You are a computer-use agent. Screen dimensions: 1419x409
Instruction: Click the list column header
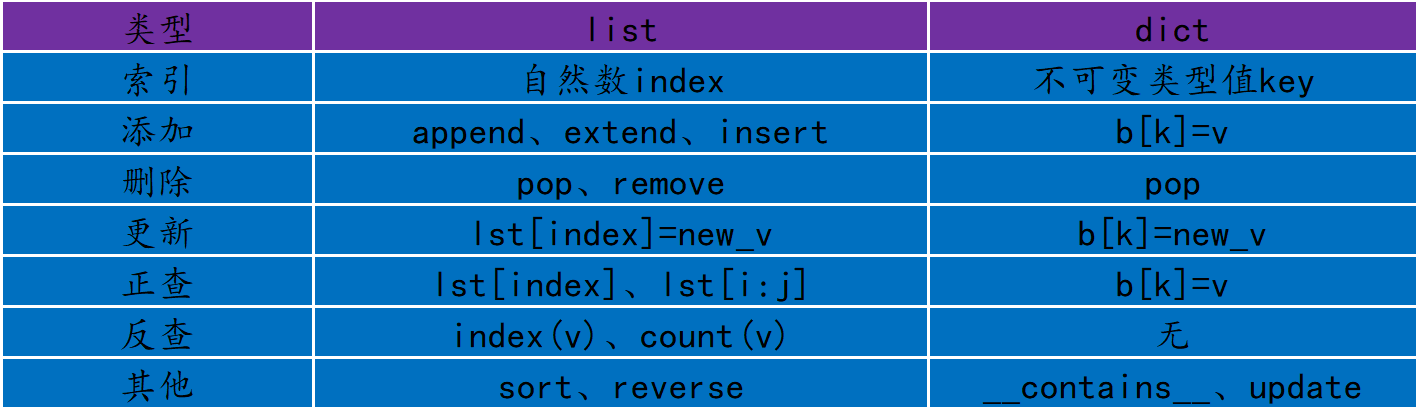coord(621,28)
